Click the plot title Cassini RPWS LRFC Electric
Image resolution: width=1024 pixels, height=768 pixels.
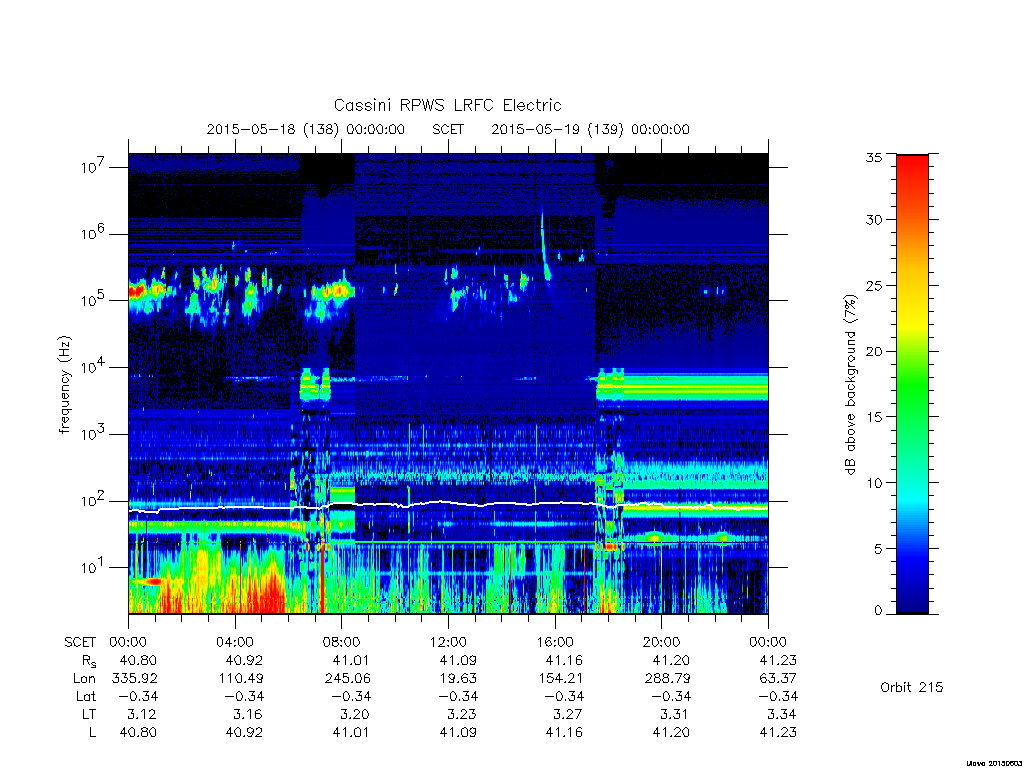pyautogui.click(x=447, y=105)
